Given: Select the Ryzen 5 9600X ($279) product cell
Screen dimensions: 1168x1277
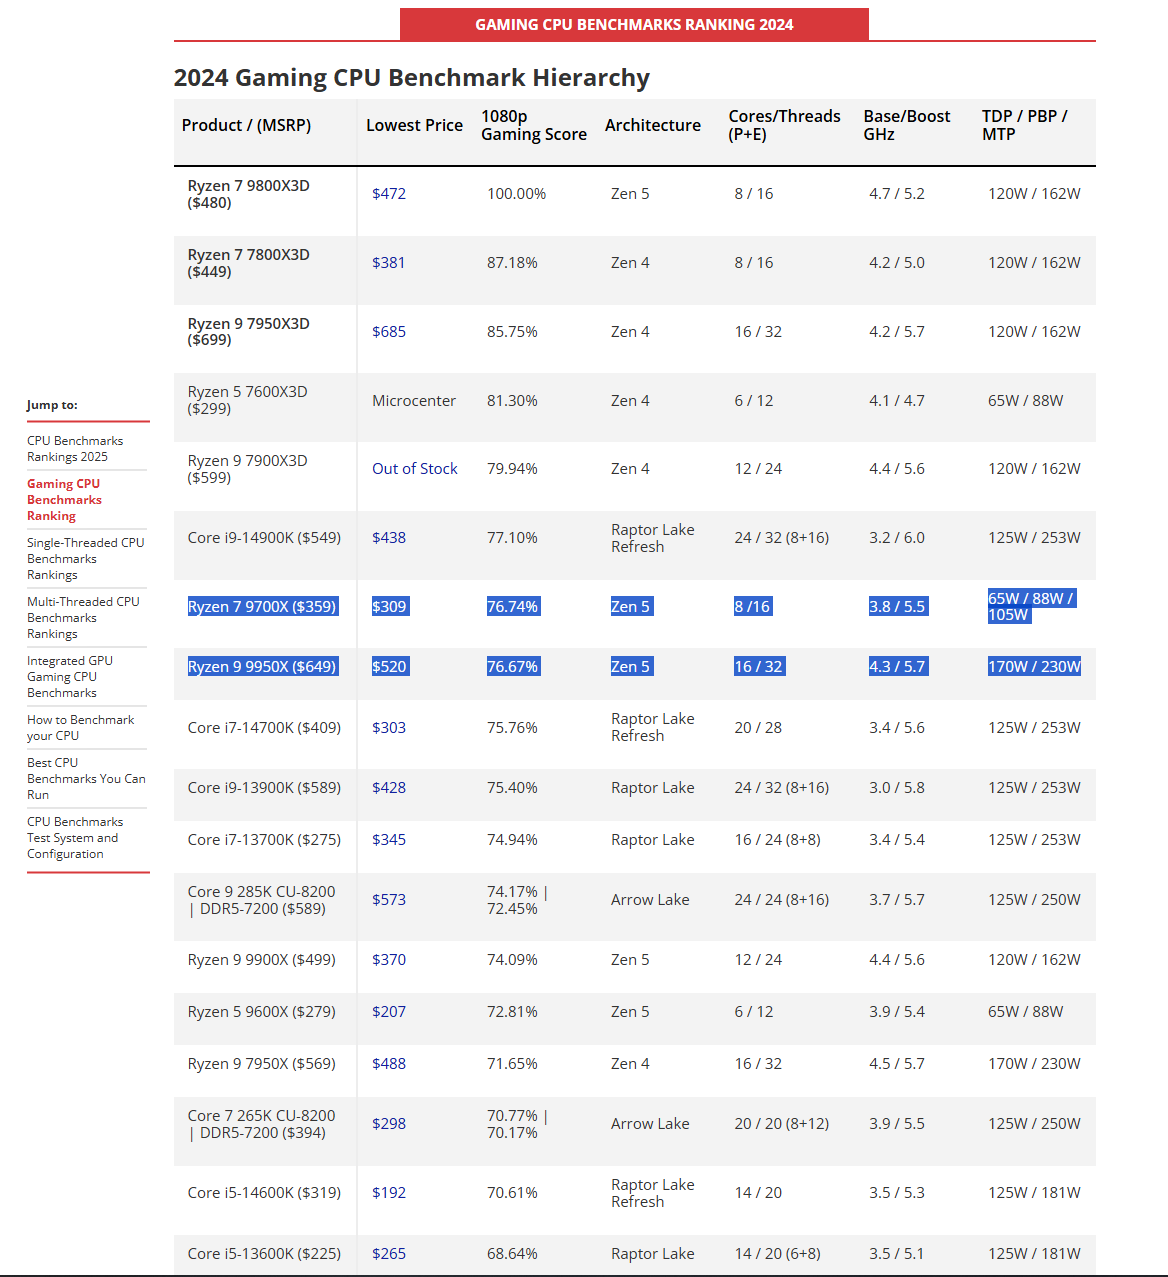Looking at the screenshot, I should [262, 1012].
